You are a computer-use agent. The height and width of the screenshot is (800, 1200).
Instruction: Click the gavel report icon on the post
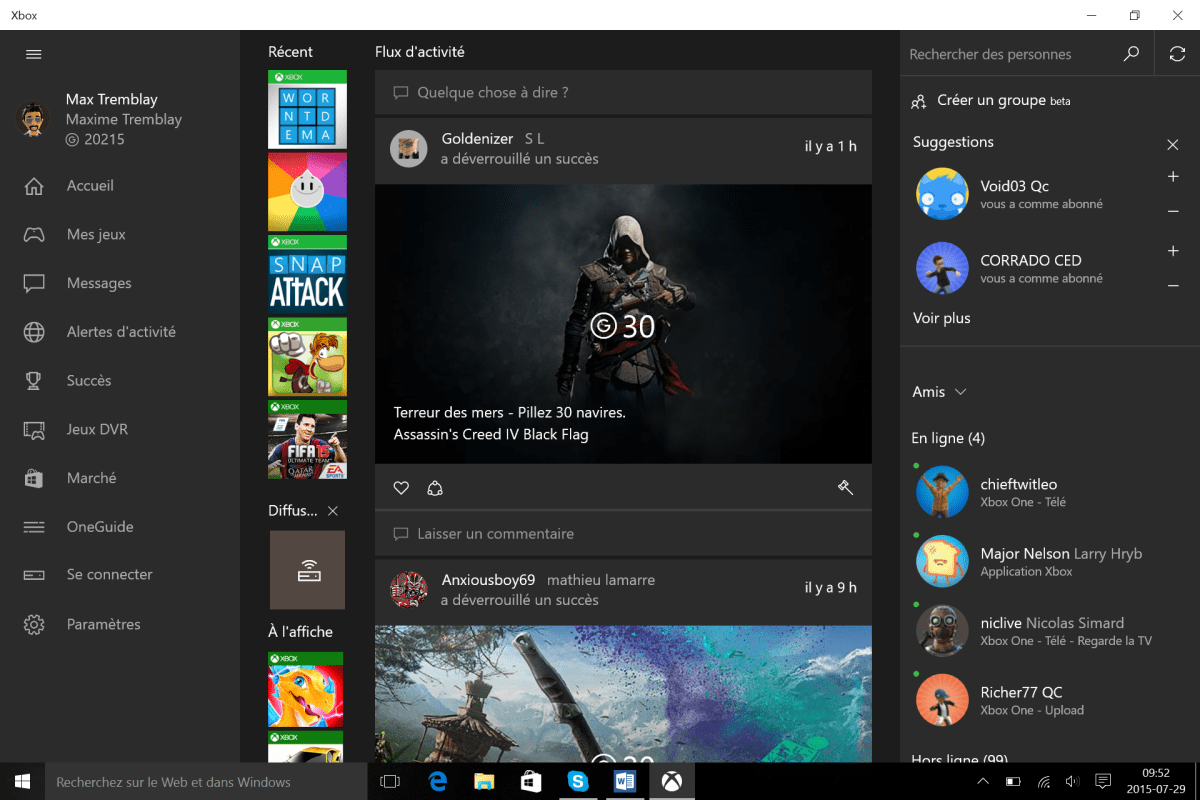845,488
